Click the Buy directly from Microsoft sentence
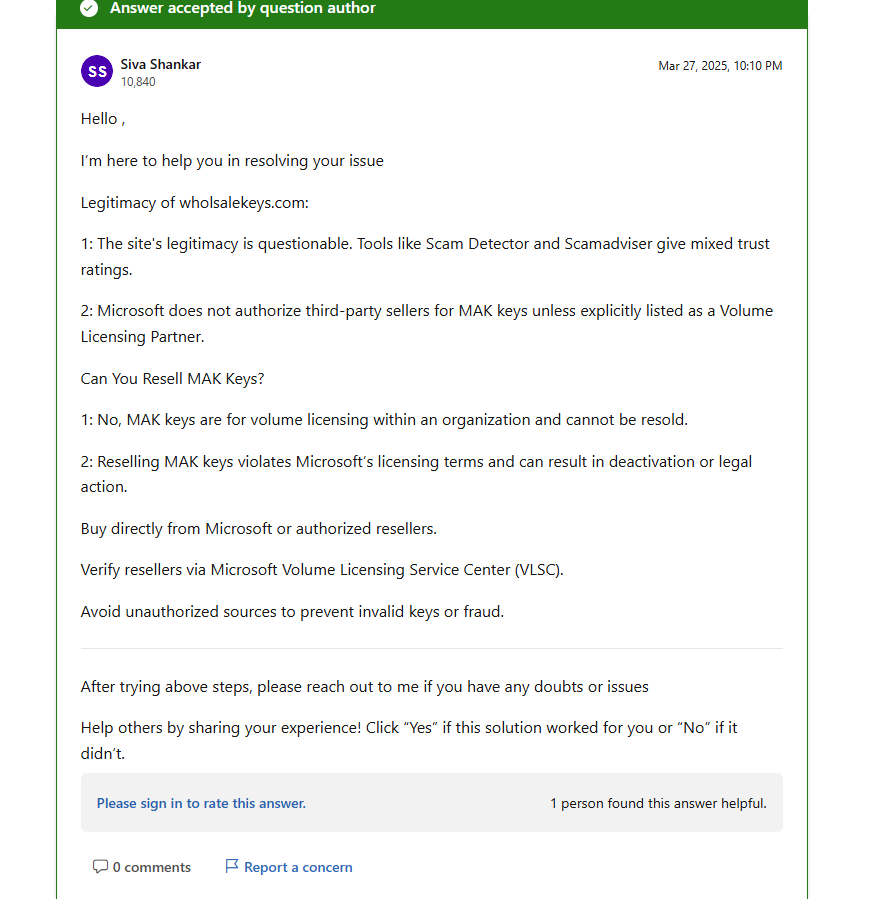This screenshot has height=899, width=869. click(259, 529)
